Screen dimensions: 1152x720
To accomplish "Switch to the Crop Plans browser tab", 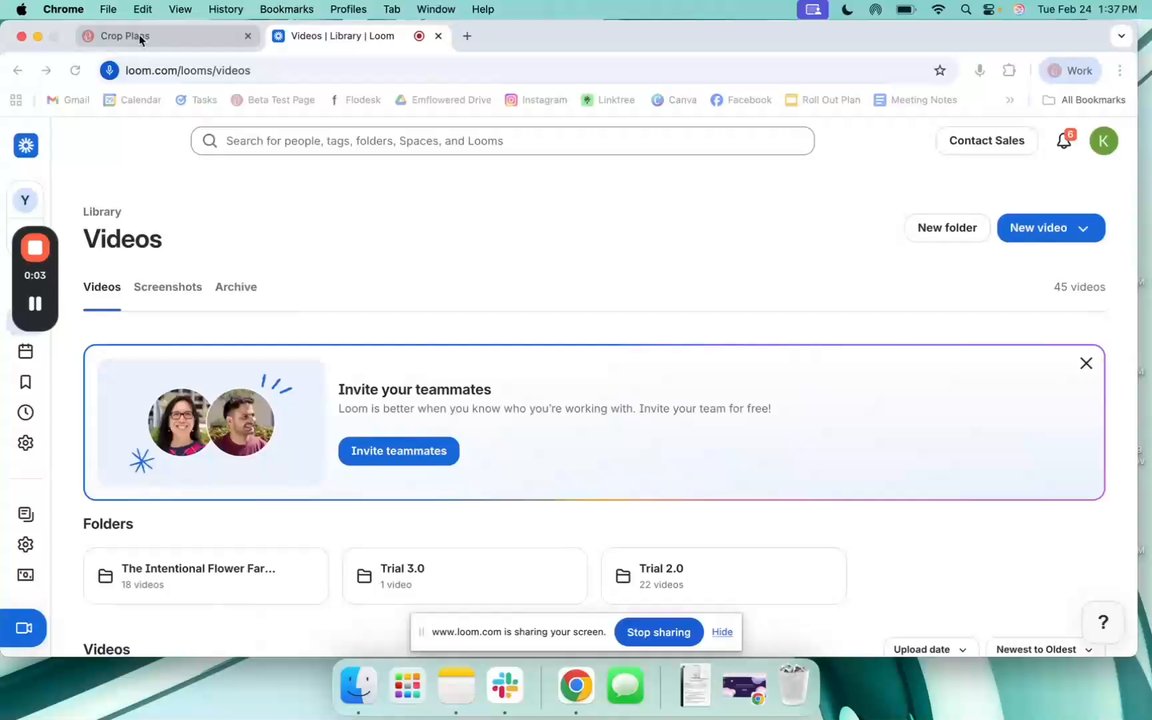I will (x=168, y=36).
